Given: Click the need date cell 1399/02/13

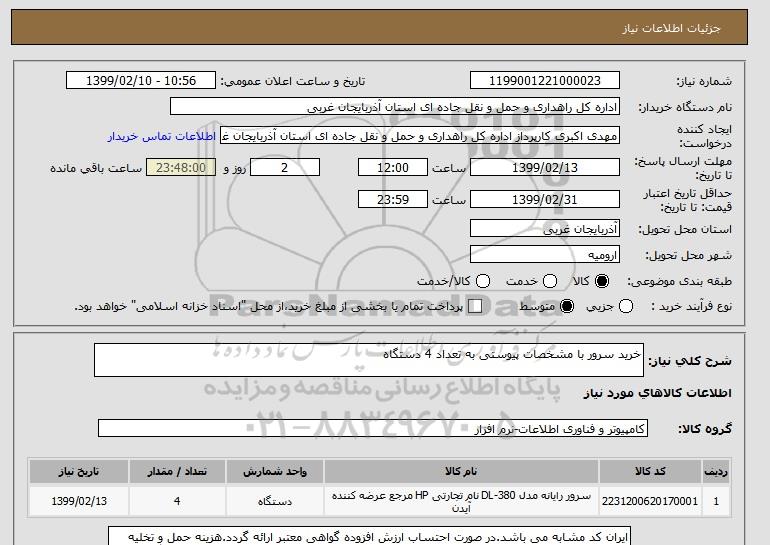Looking at the screenshot, I should pos(79,501).
